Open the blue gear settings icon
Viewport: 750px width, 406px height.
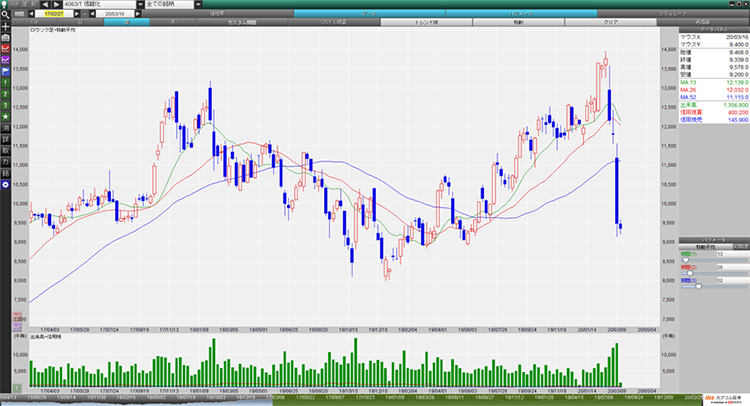pyautogui.click(x=6, y=185)
